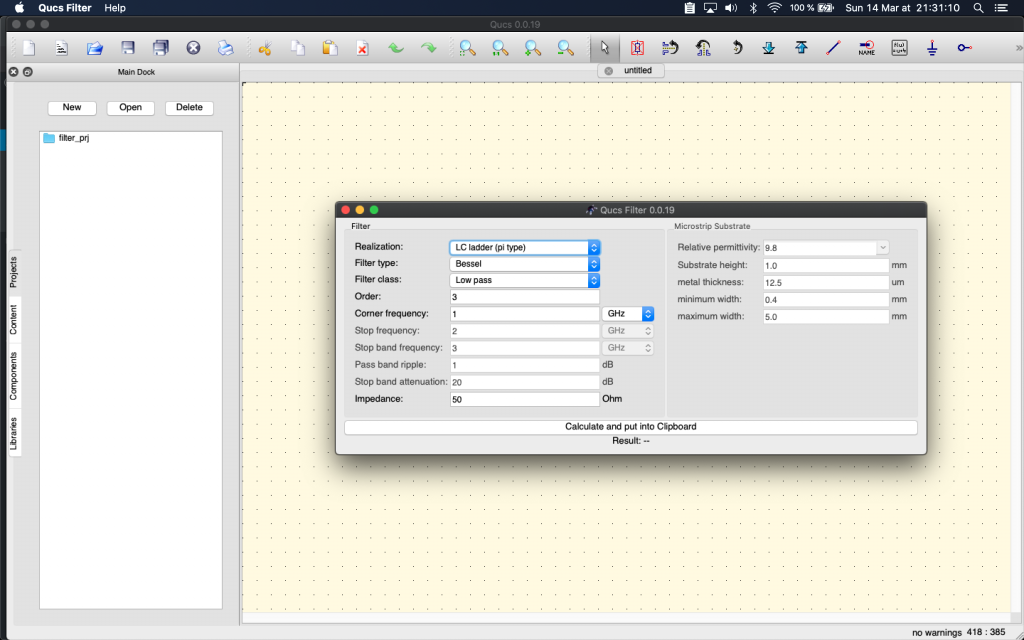Click the Order input field

(524, 297)
